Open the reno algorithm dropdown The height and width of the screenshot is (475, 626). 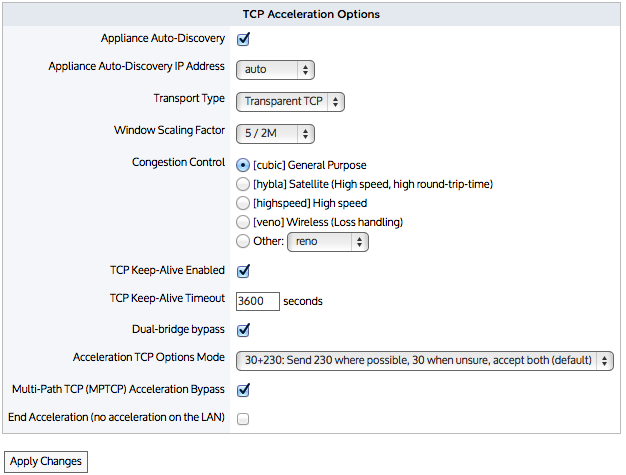click(327, 242)
